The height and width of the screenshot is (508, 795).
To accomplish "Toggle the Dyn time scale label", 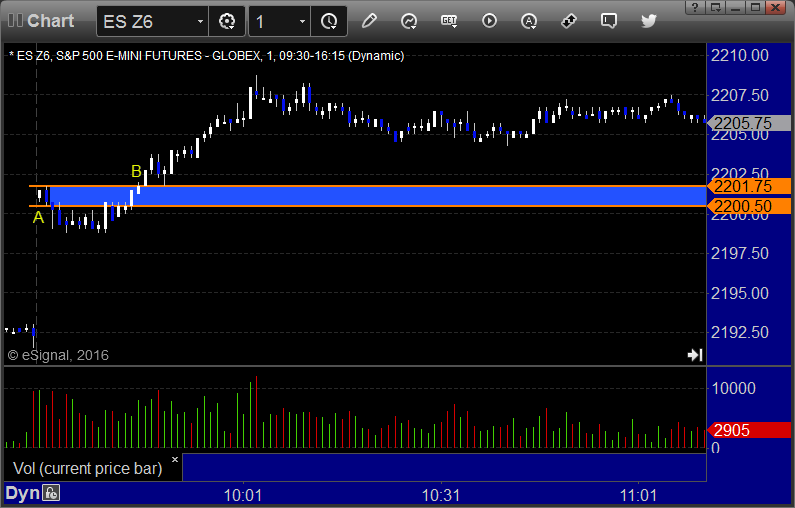I will (22, 493).
